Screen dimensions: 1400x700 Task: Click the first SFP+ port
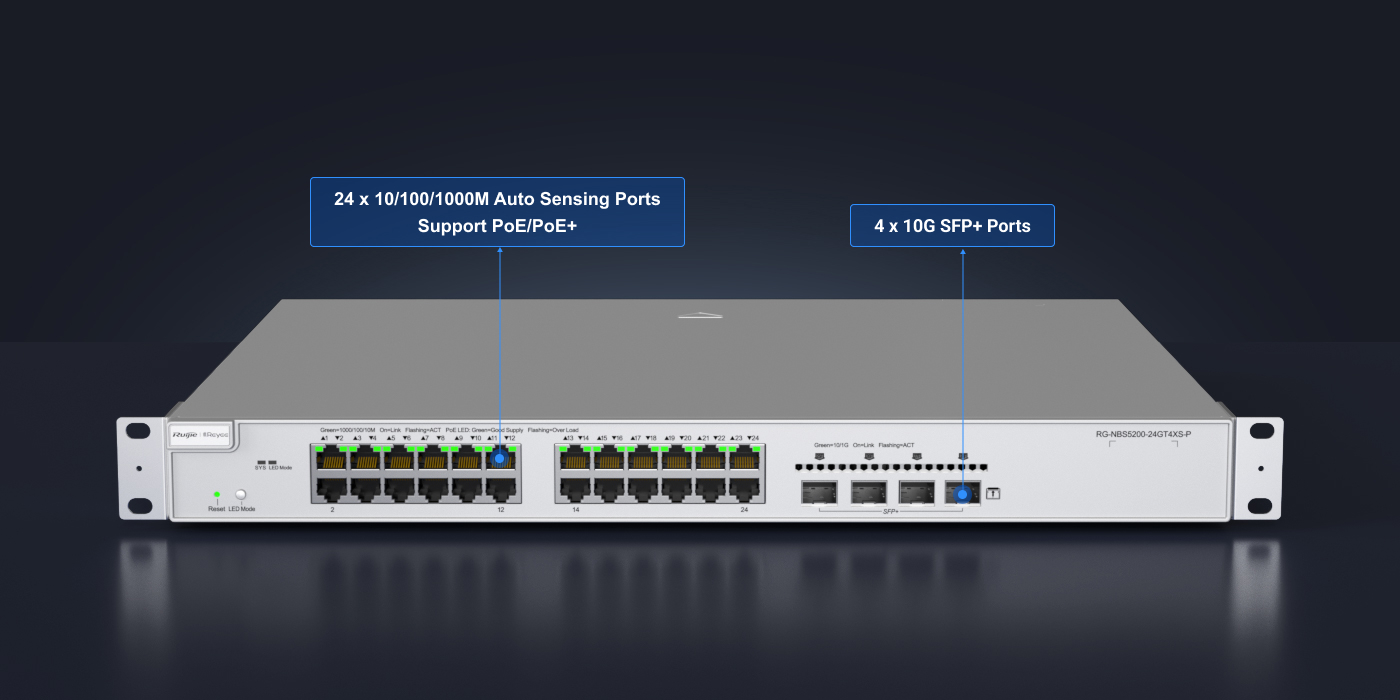[x=817, y=493]
